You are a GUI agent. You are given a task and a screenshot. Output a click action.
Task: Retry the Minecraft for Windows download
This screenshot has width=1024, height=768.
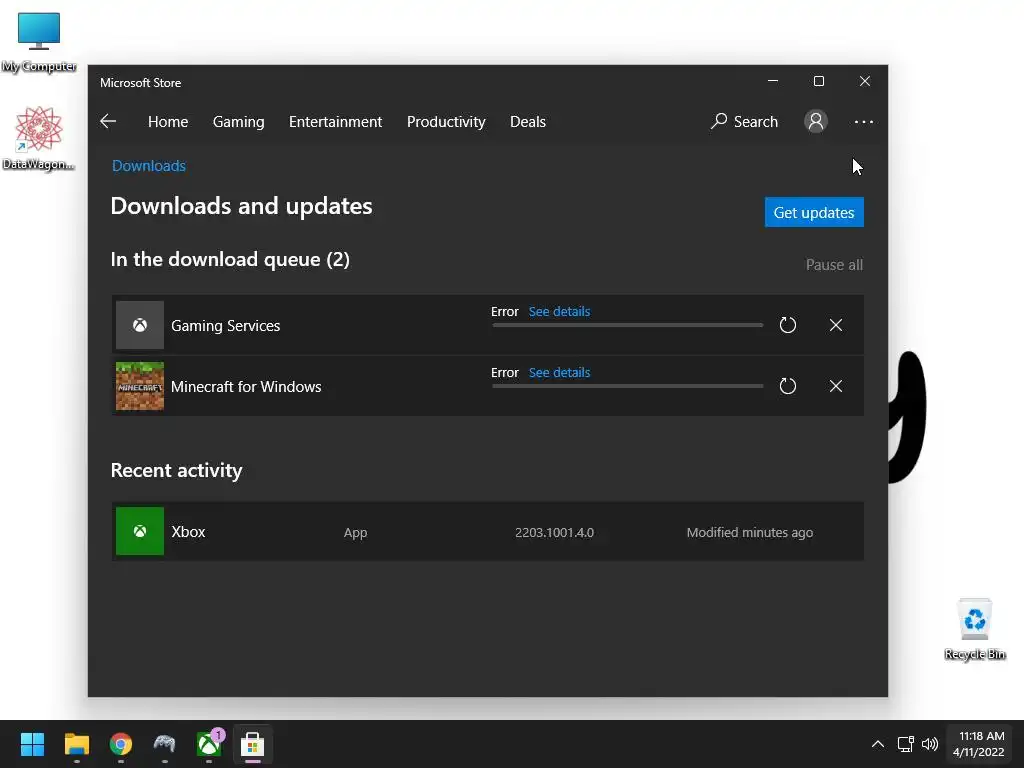[788, 386]
